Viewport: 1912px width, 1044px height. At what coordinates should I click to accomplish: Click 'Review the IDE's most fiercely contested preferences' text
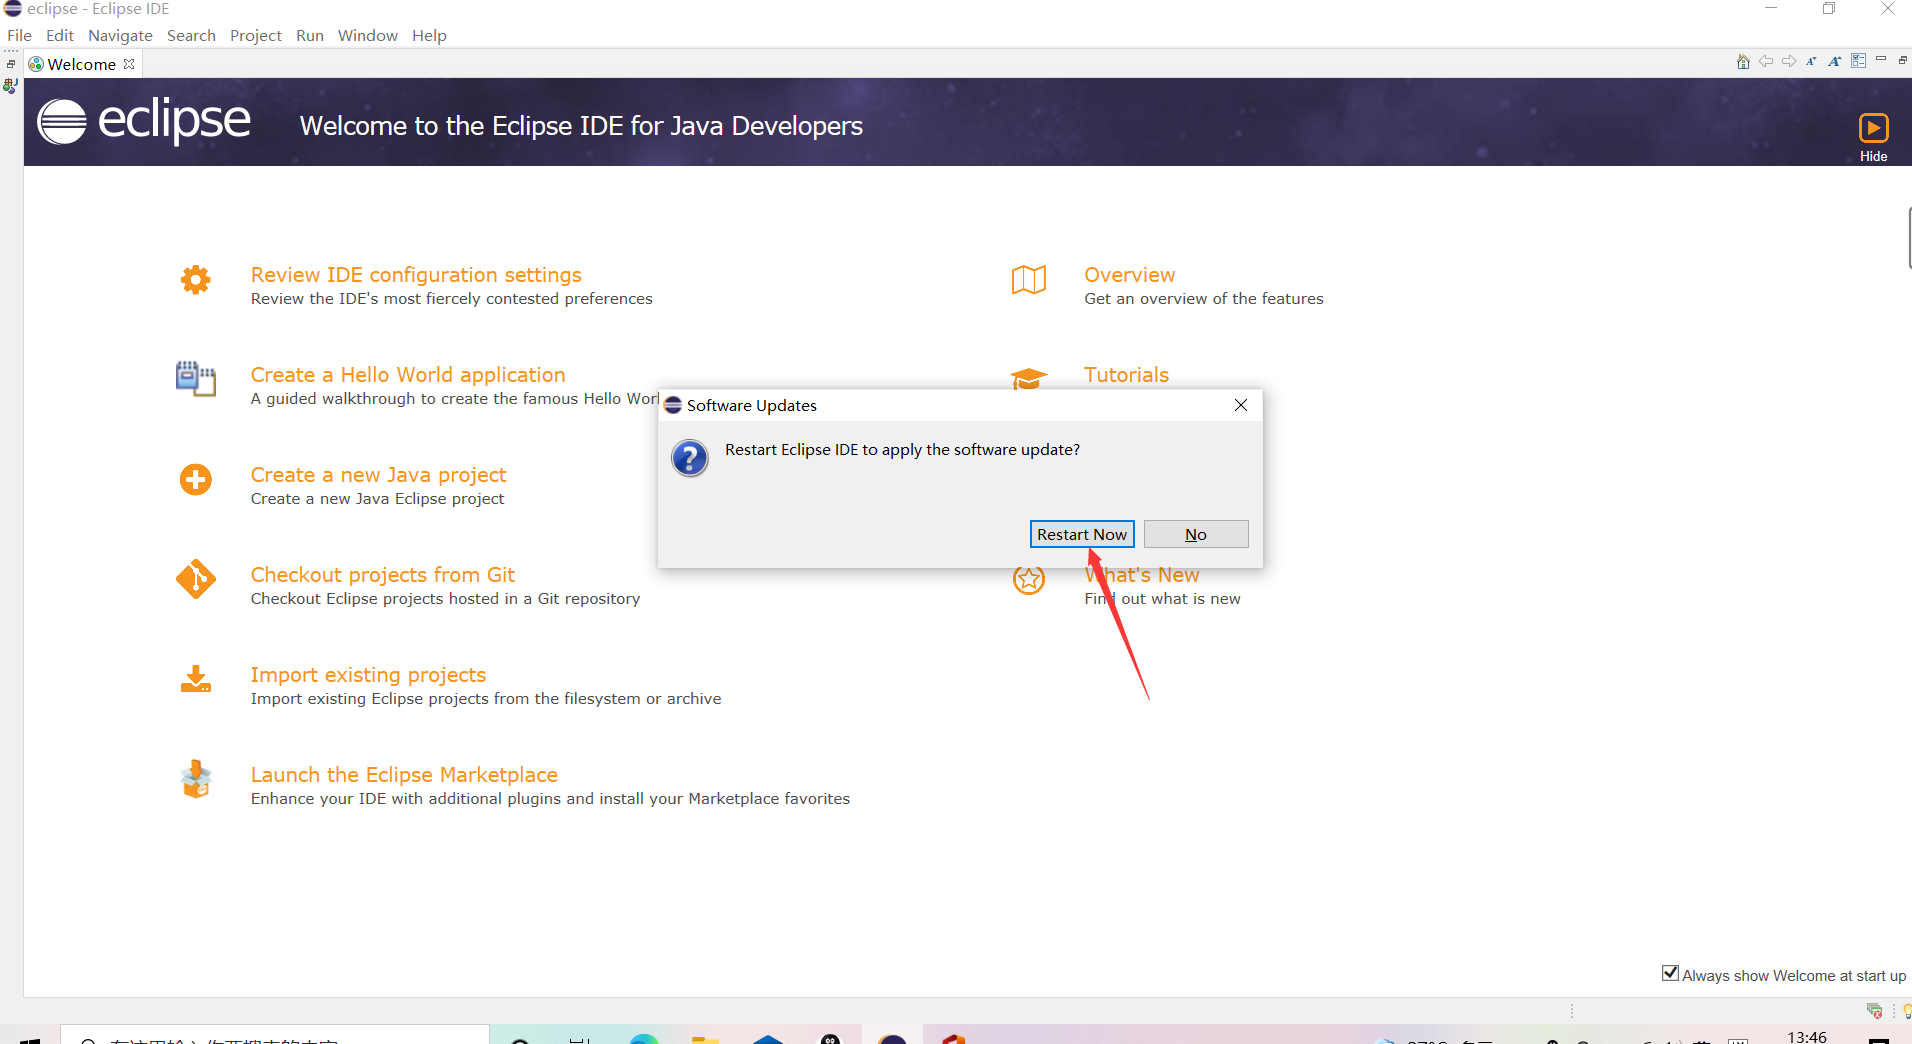451,299
